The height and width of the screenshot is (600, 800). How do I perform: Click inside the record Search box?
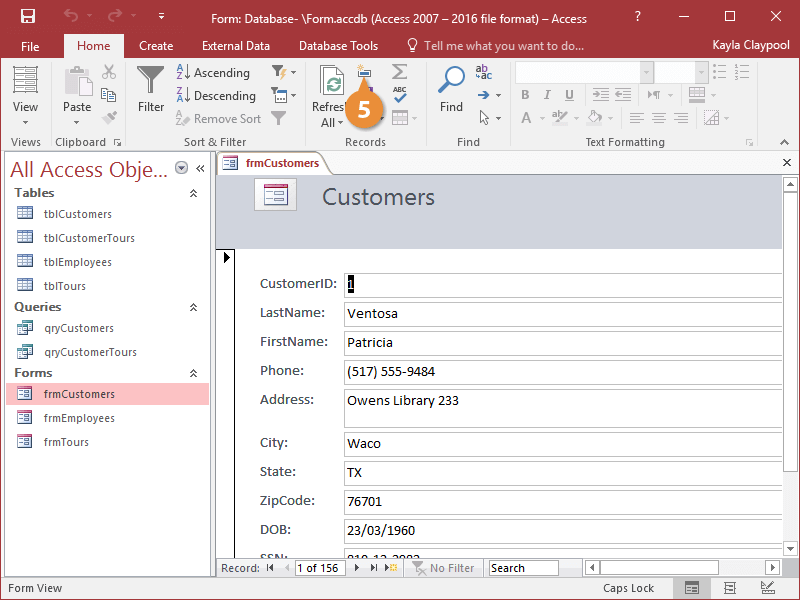click(x=523, y=568)
